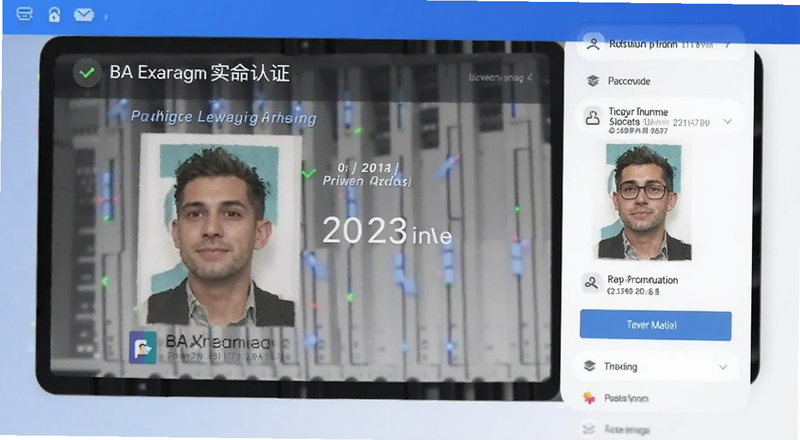The image size is (800, 440).
Task: Click the BA Xreamiag label under the photo
Action: (x=220, y=341)
